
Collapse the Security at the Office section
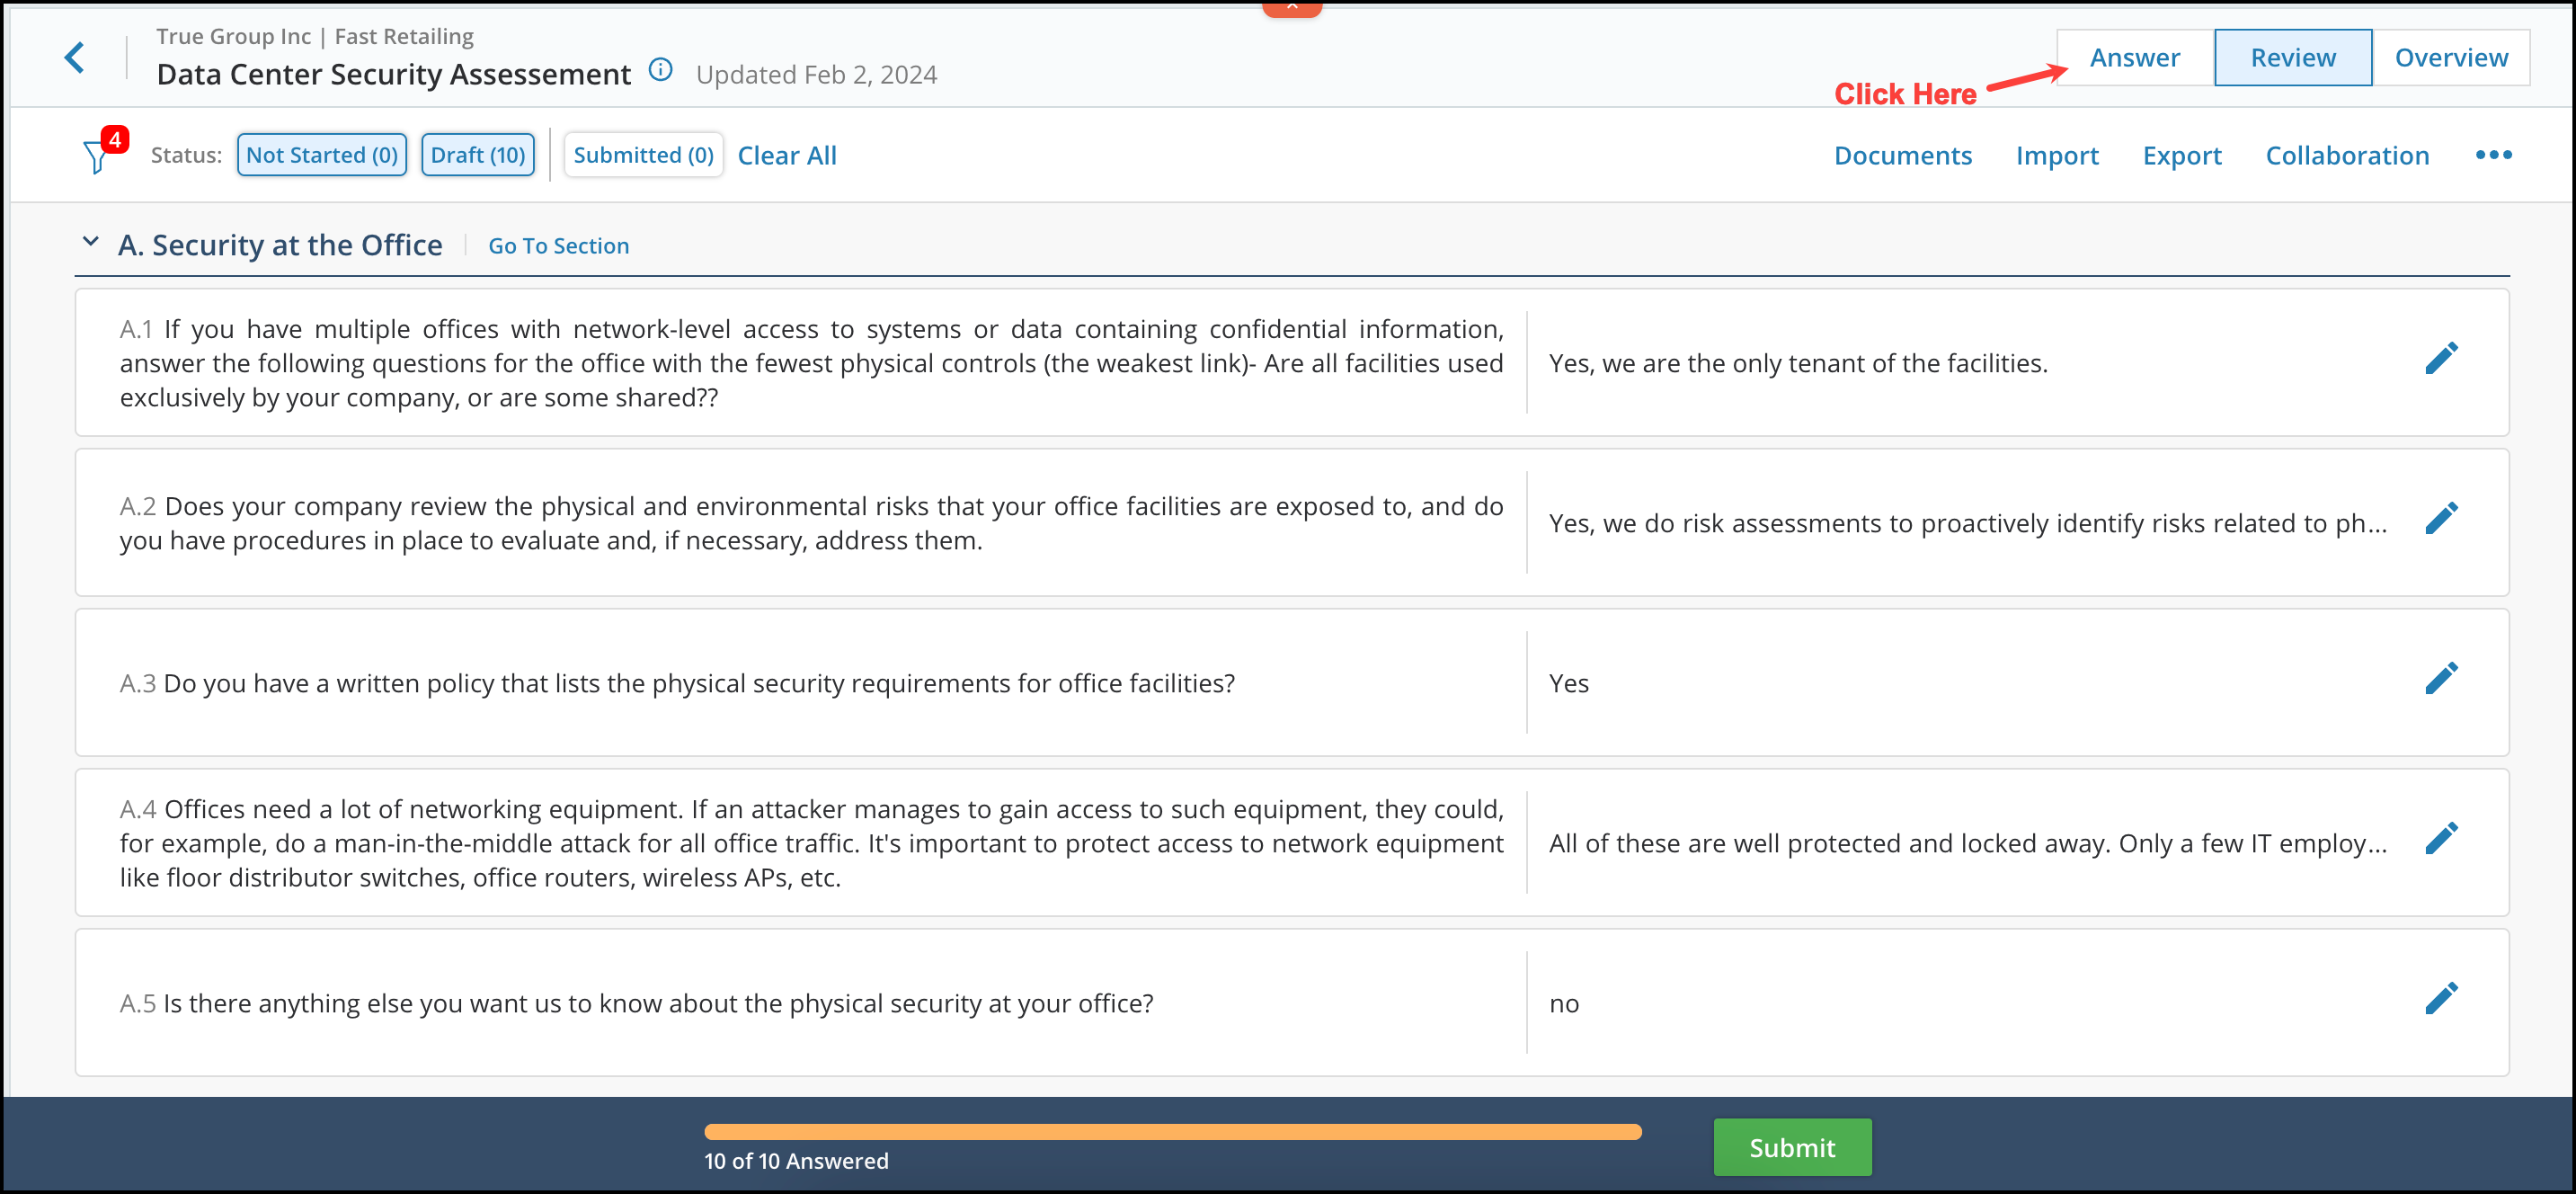tap(91, 242)
